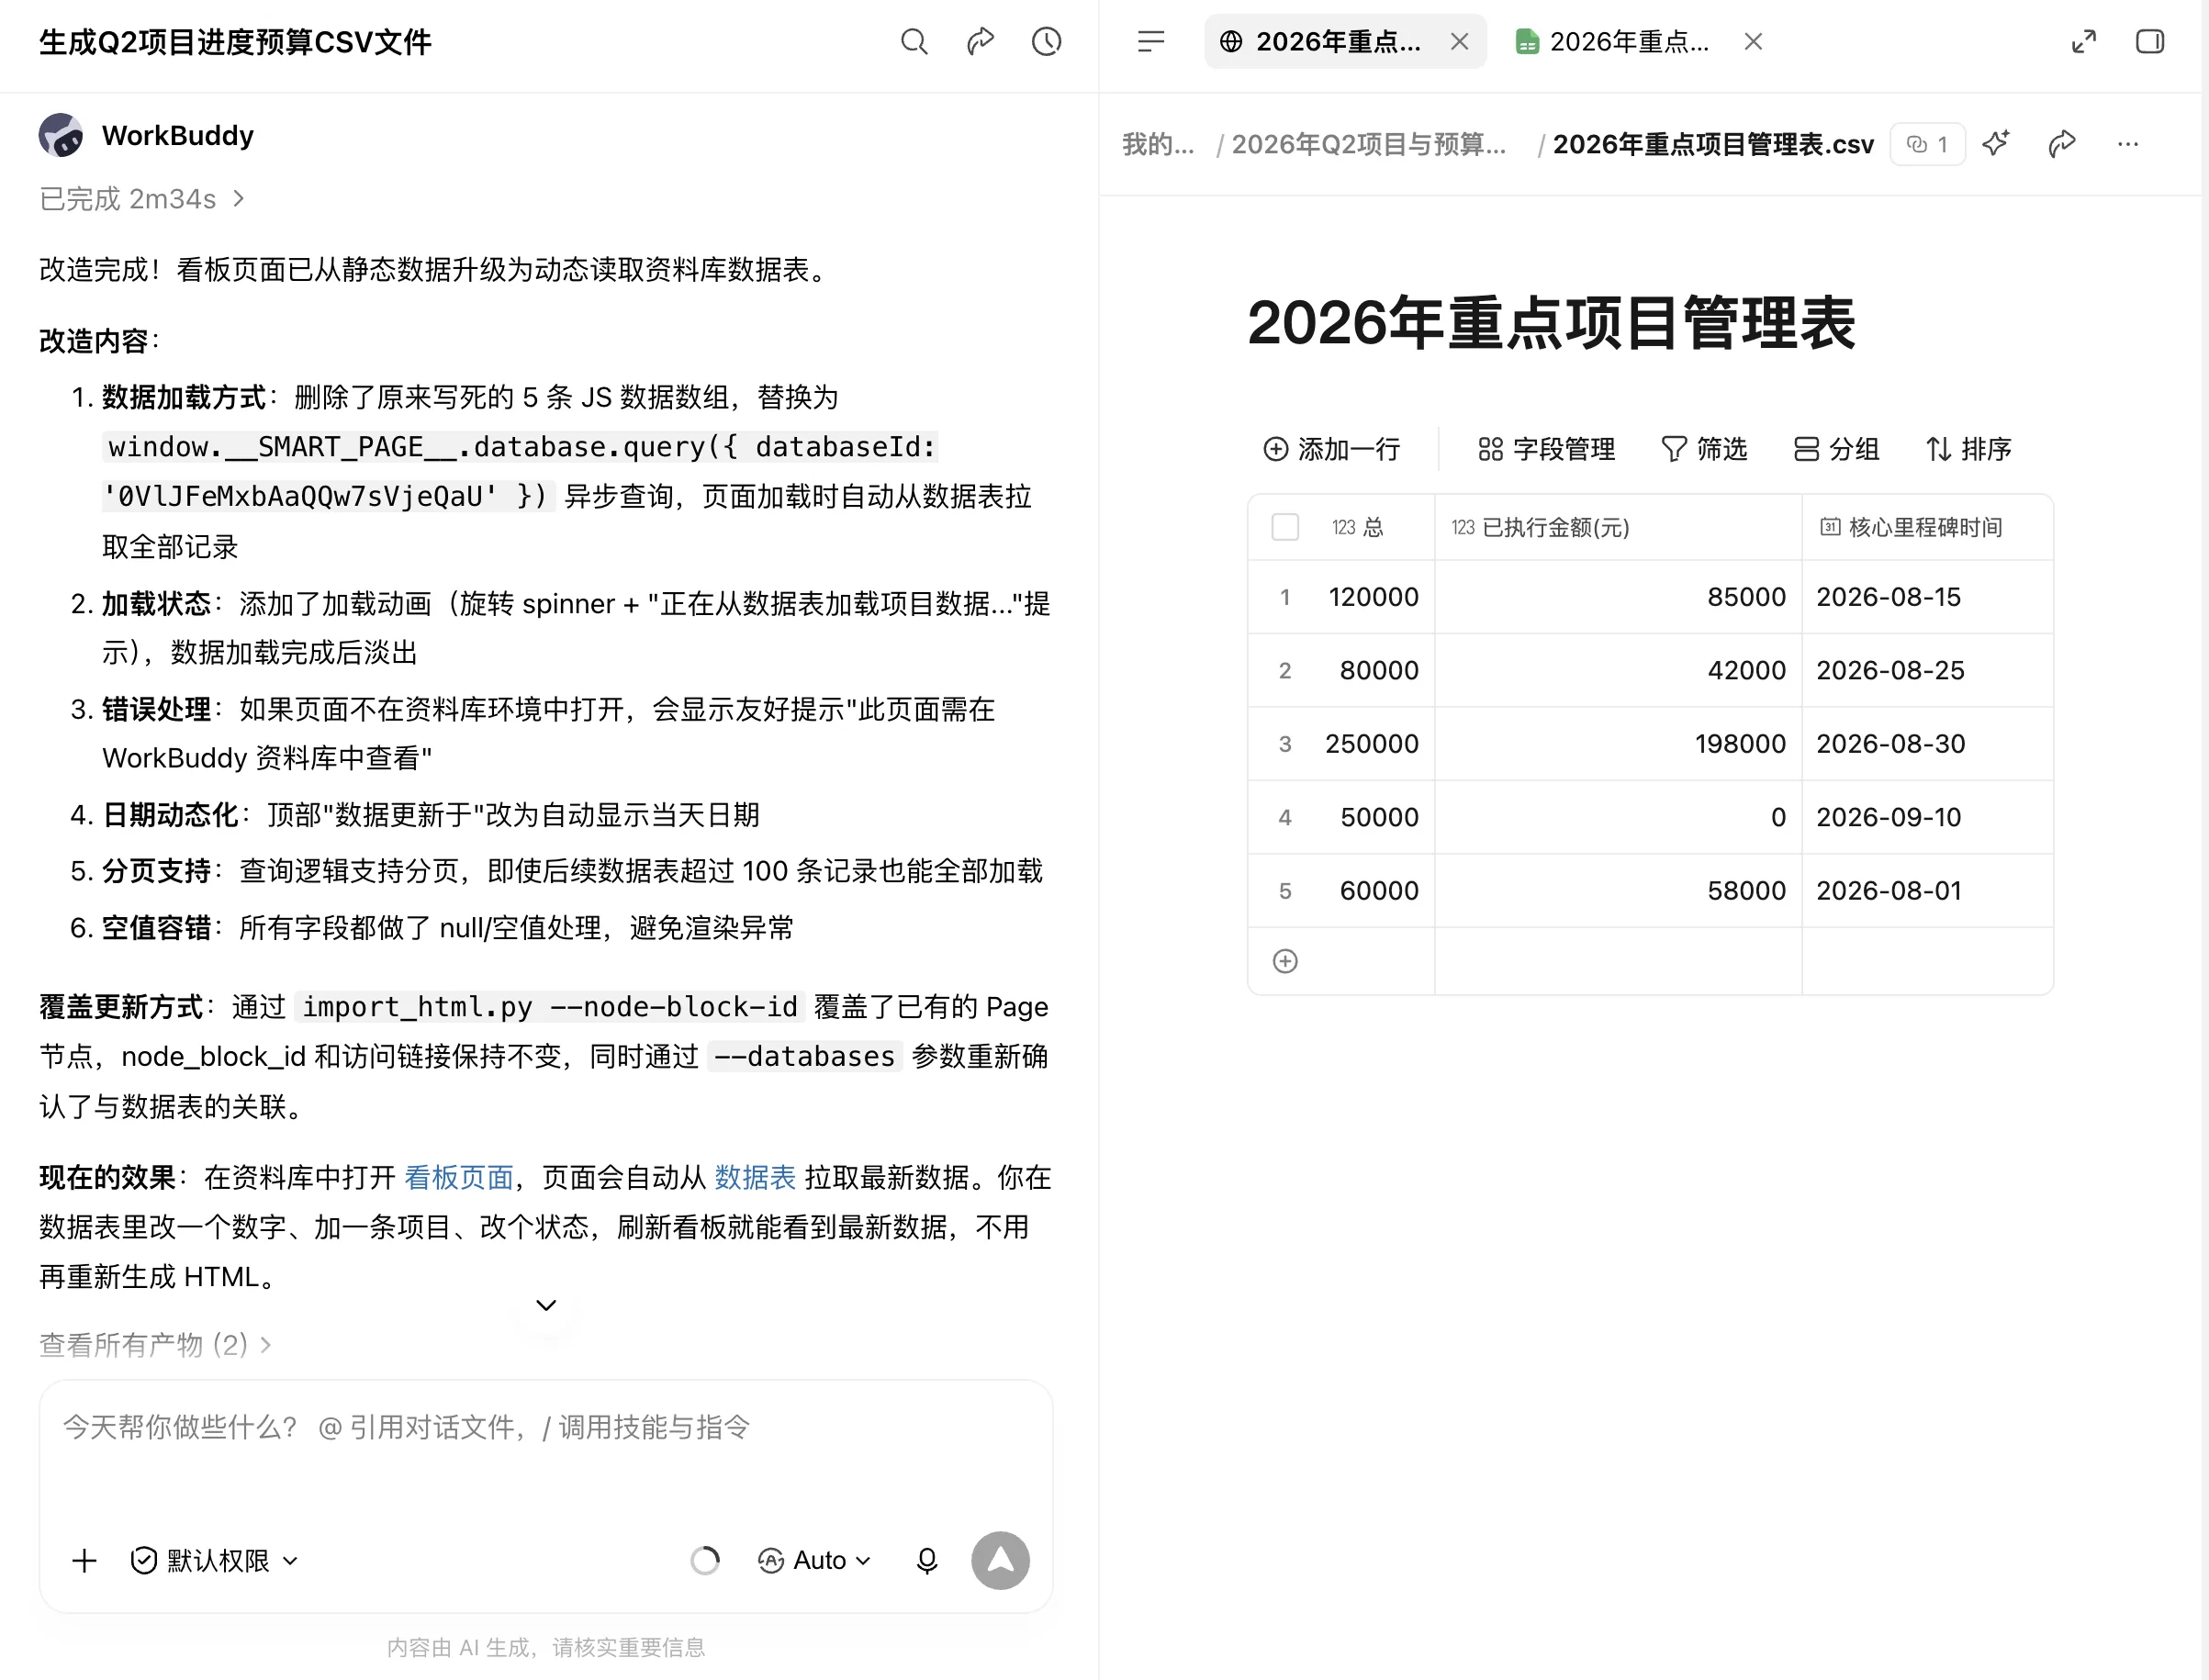2209x1680 pixels.
Task: Expand the 已完成 2m34s details chevron
Action: 238,199
